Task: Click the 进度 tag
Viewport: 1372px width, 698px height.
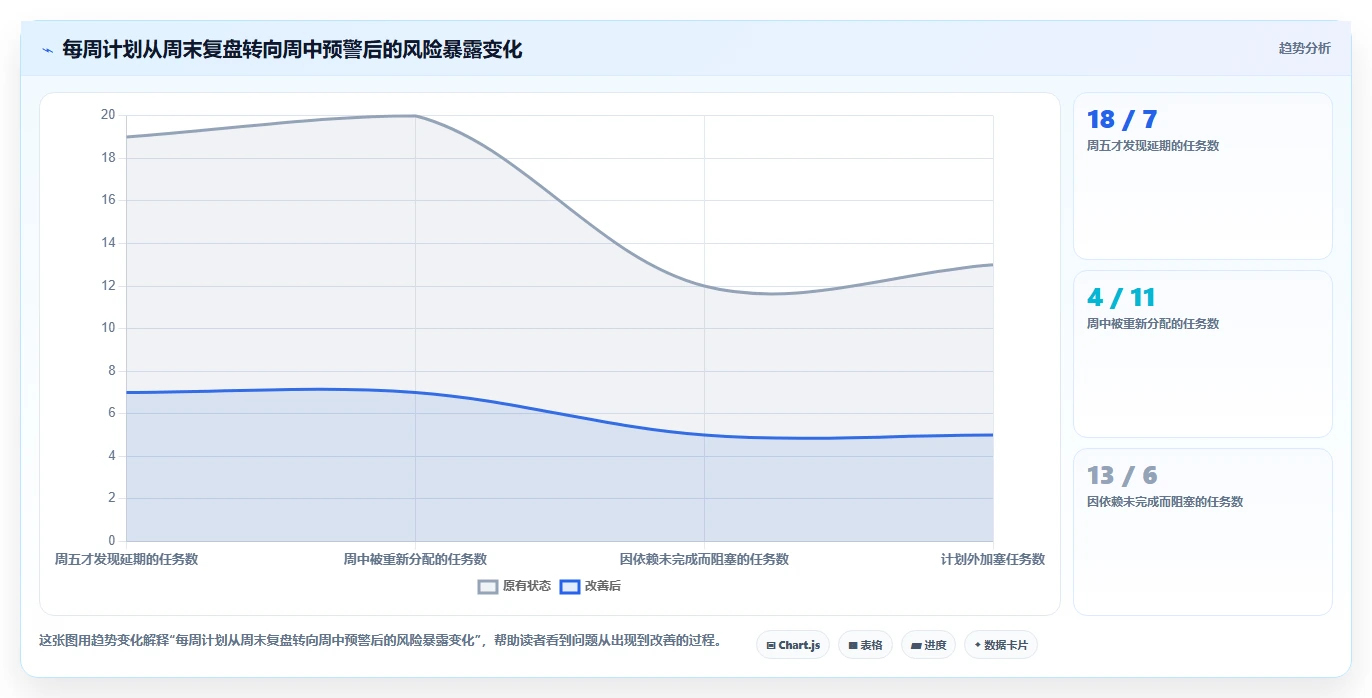Action: [928, 645]
